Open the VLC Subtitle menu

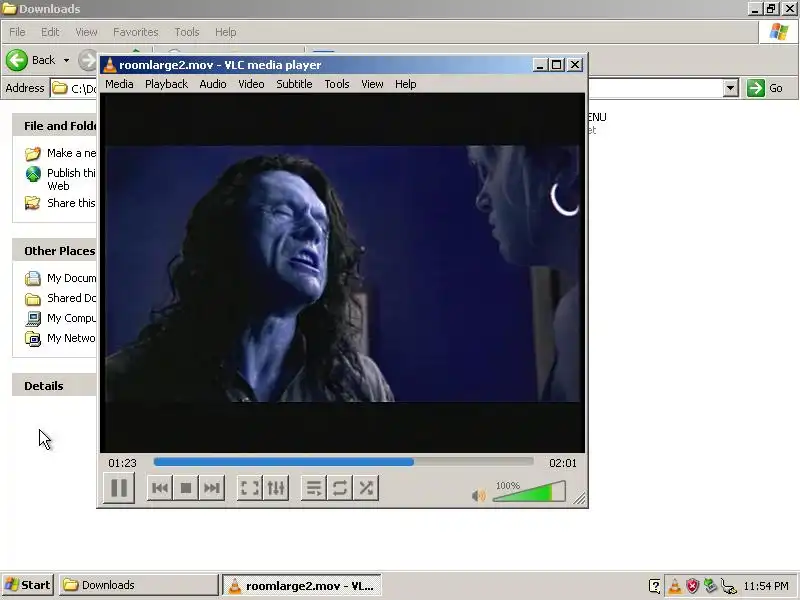(294, 84)
